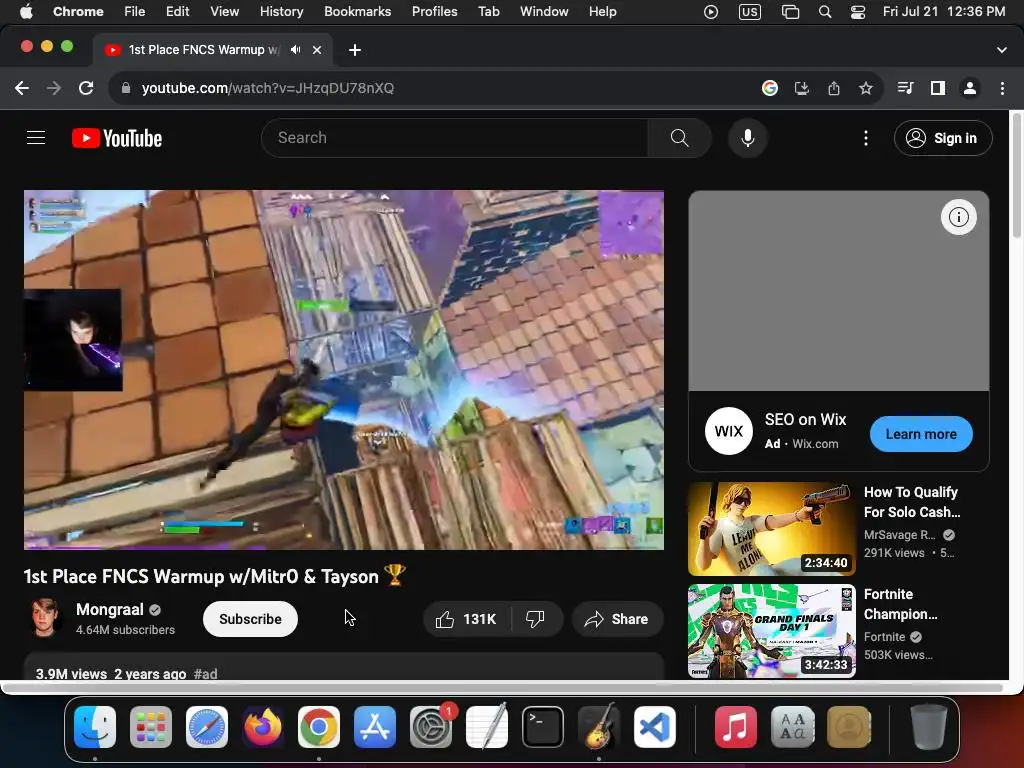The image size is (1024, 768).
Task: Open Chrome three-dot menu
Action: click(1002, 88)
